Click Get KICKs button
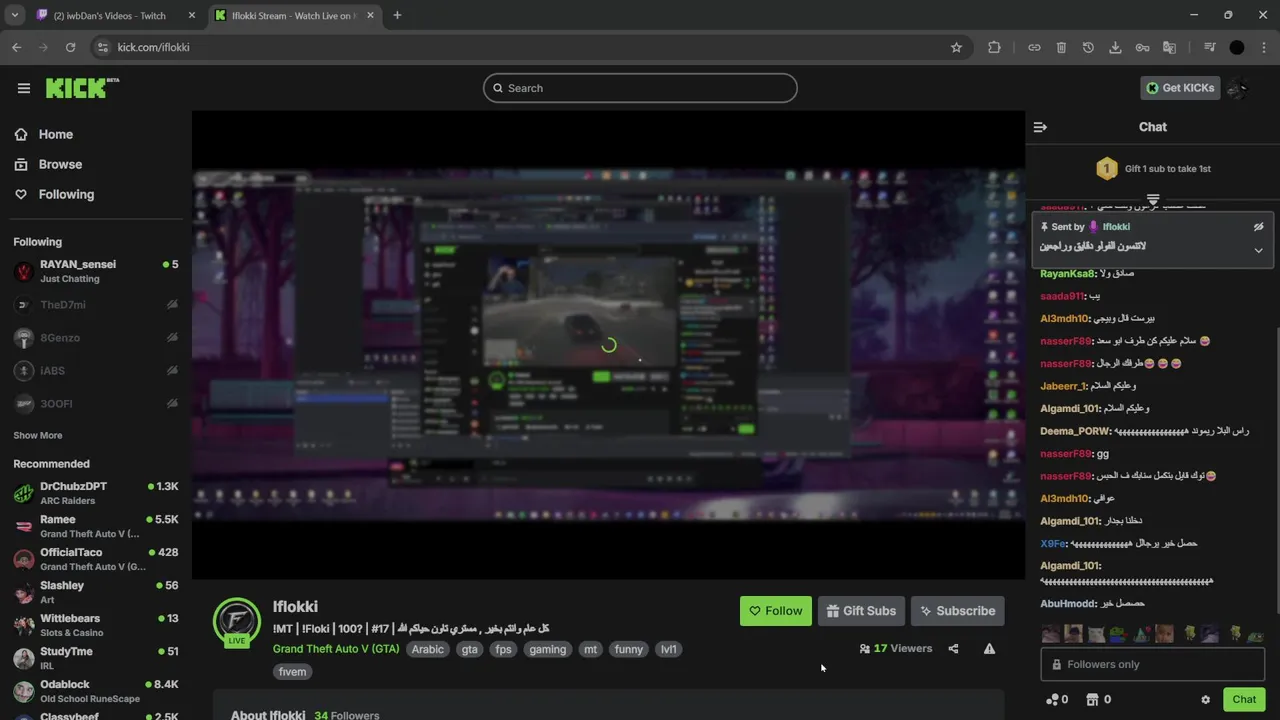Image resolution: width=1280 pixels, height=720 pixels. pyautogui.click(x=1180, y=88)
